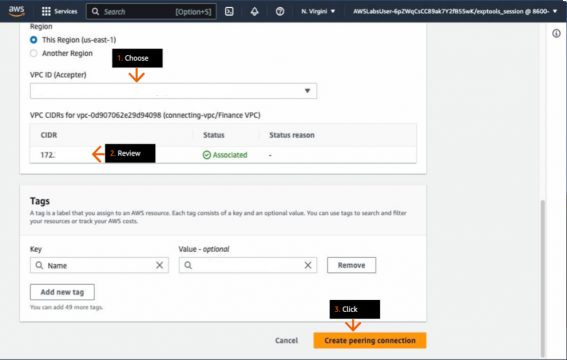The image size is (567, 360).
Task: Open the Services grid menu
Action: (x=46, y=11)
